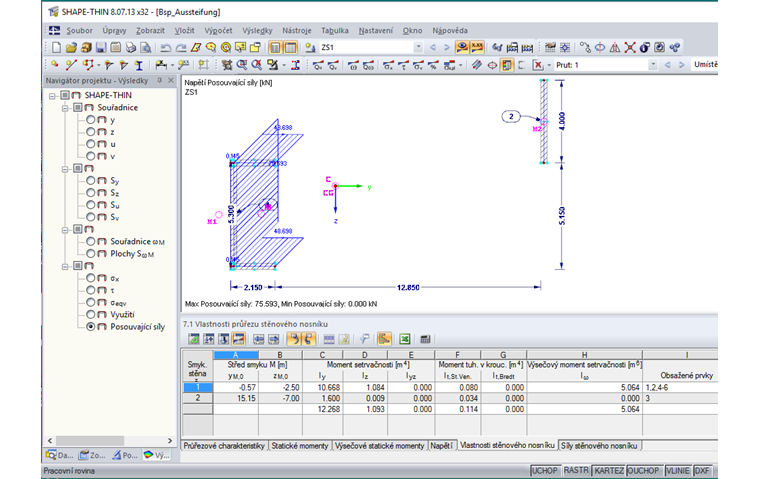Save the project with floppy icon

coord(101,48)
